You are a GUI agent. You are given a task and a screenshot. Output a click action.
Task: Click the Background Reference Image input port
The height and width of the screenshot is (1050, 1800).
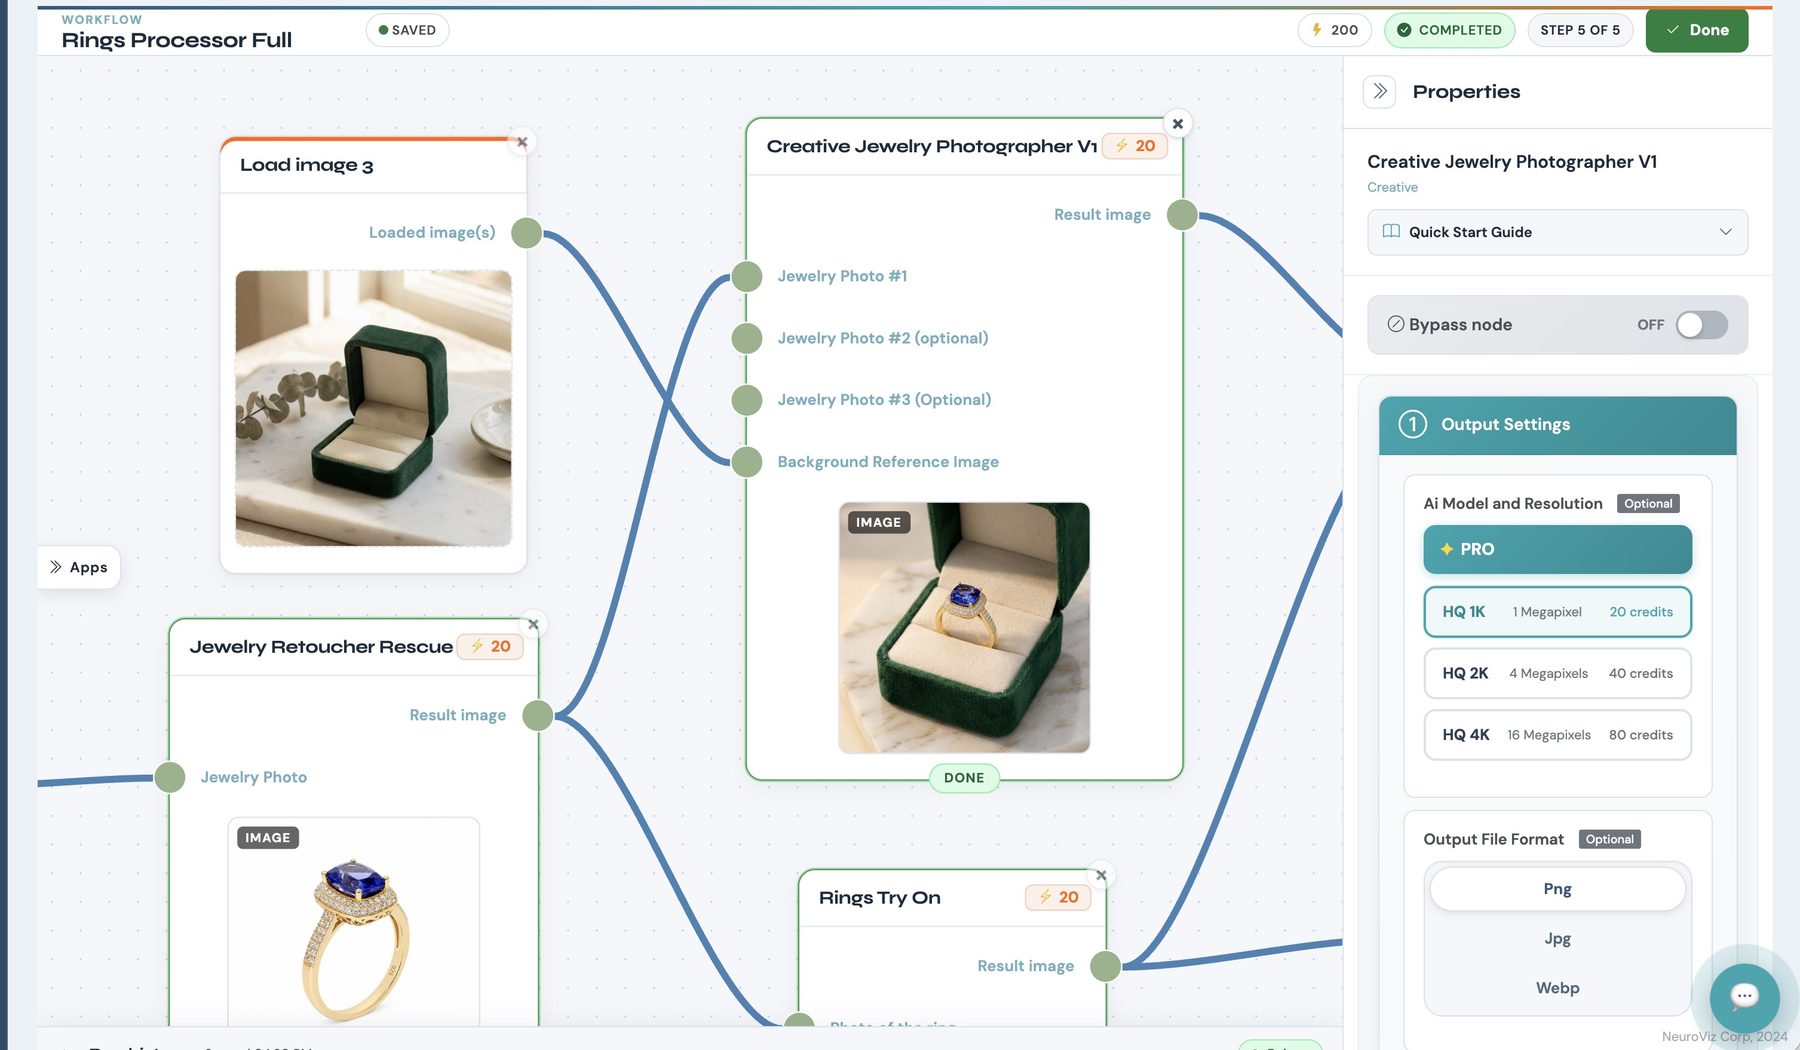(747, 462)
